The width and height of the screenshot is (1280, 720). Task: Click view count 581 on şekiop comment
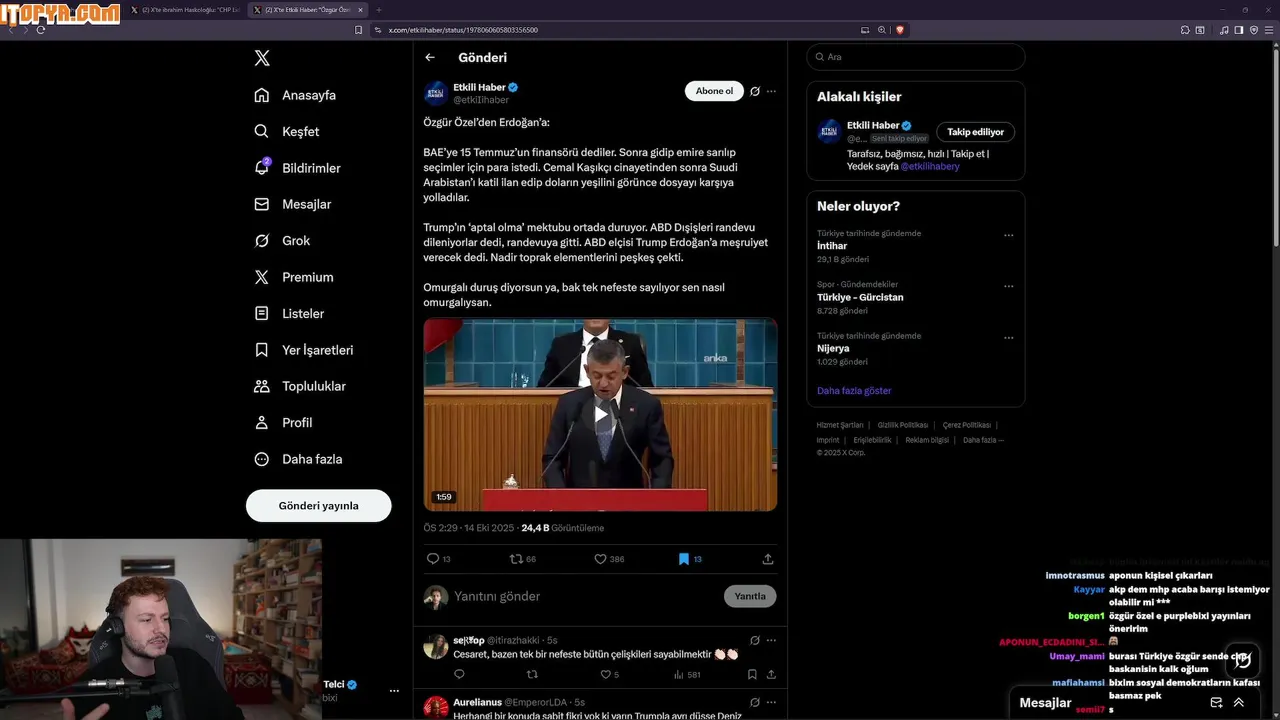(687, 675)
